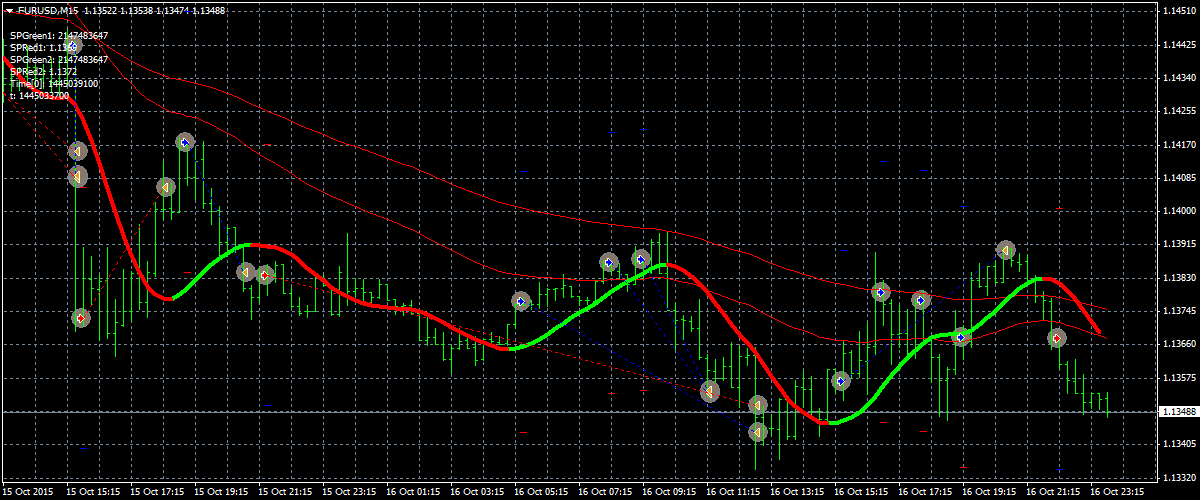Viewport: 1200px width, 500px height.
Task: Click the 1.13660 price axis label
Action: [x=1180, y=344]
